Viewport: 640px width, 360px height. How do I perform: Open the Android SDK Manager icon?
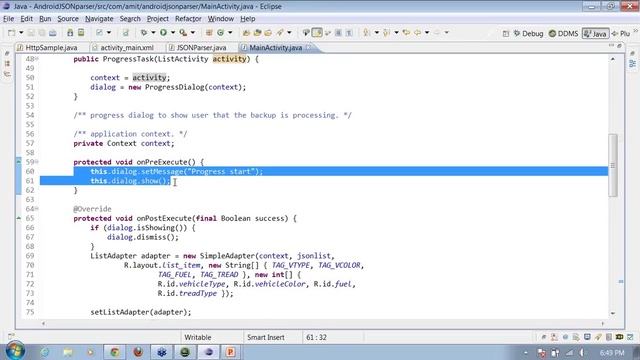pos(70,33)
